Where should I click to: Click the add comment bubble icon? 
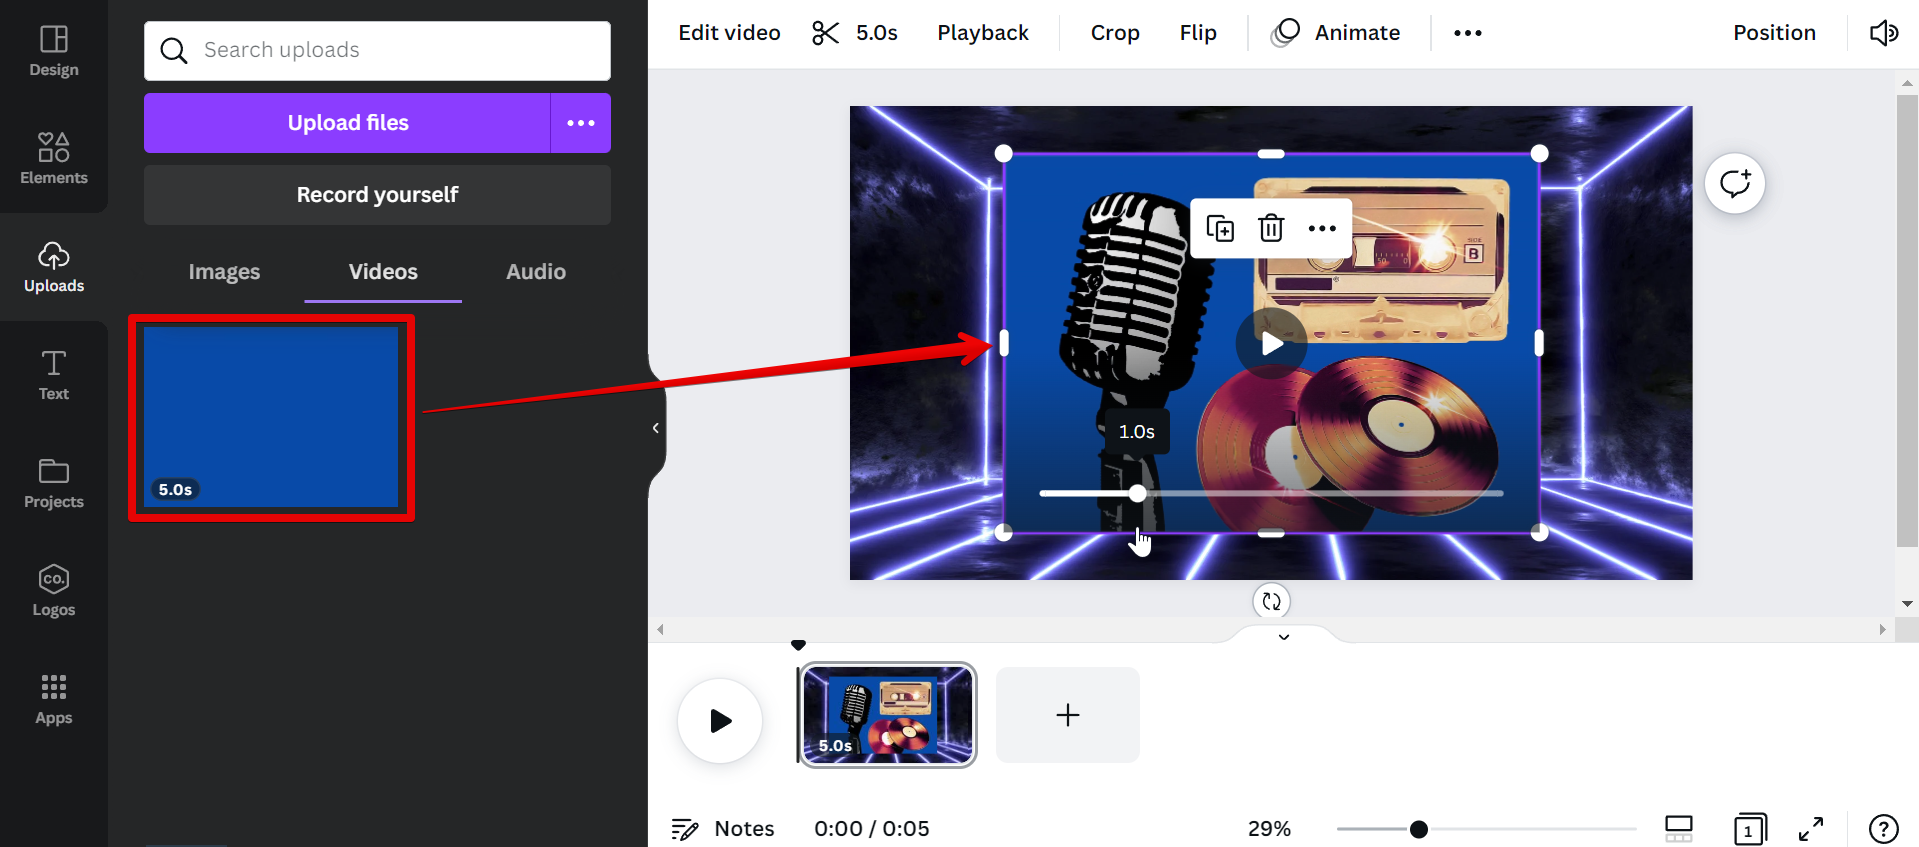click(x=1735, y=183)
